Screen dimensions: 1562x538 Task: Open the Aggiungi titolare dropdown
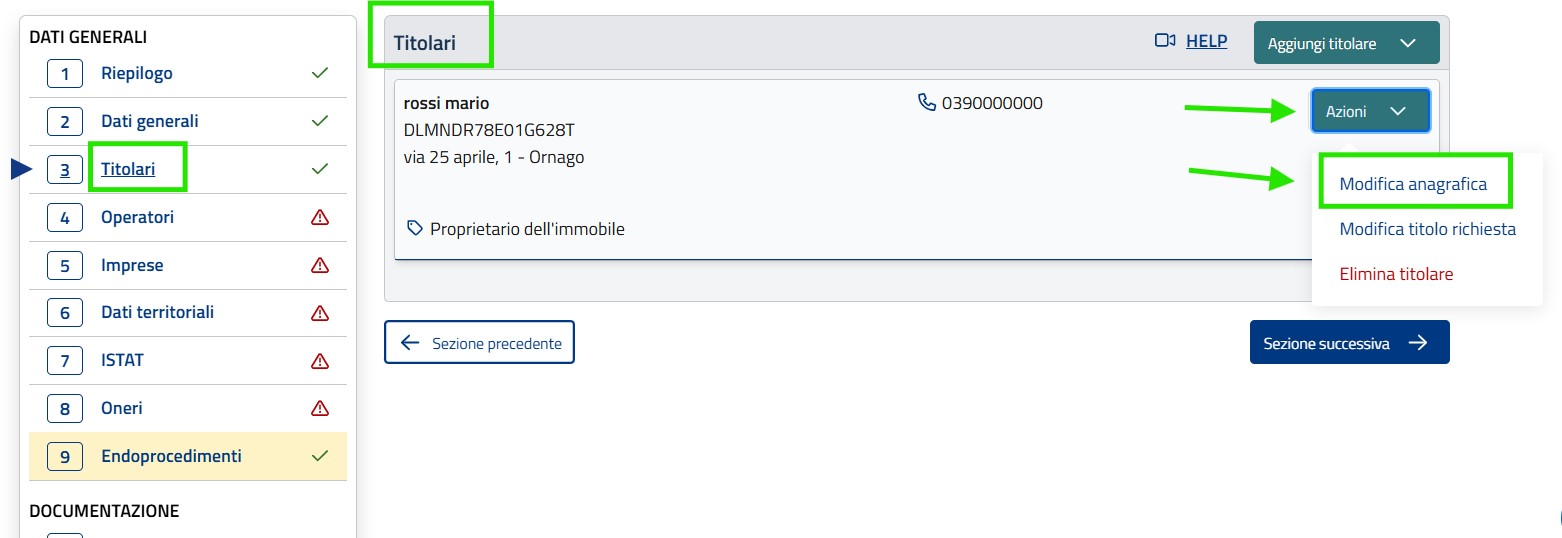(1346, 43)
